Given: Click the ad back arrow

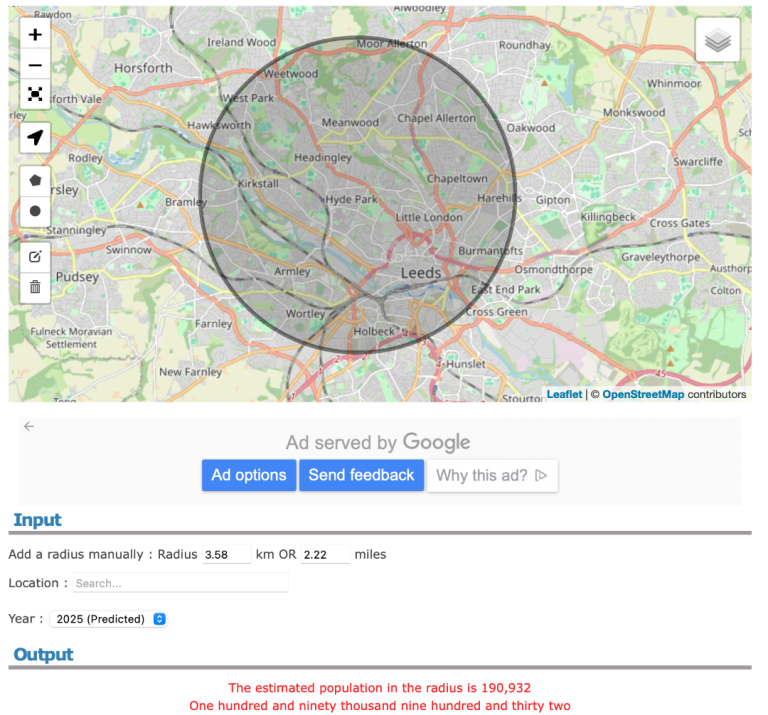Looking at the screenshot, I should pos(29,426).
